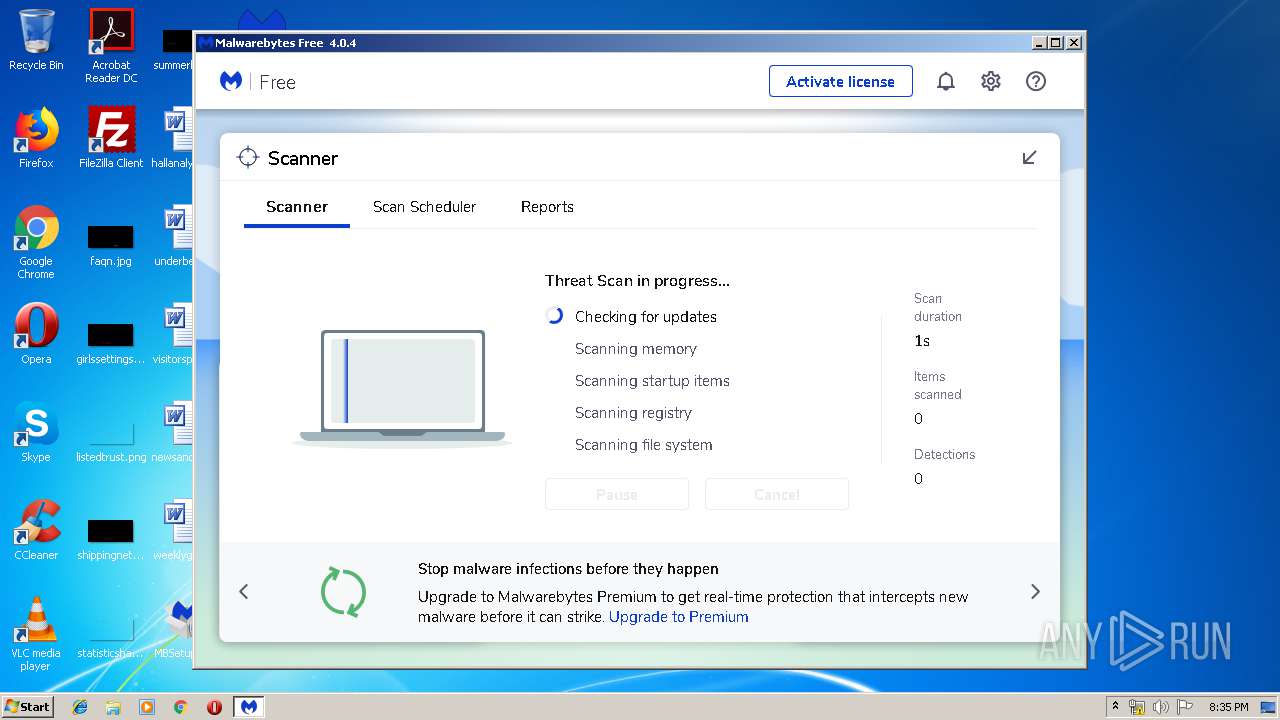Click the Pause scan button
The height and width of the screenshot is (720, 1280).
click(617, 494)
